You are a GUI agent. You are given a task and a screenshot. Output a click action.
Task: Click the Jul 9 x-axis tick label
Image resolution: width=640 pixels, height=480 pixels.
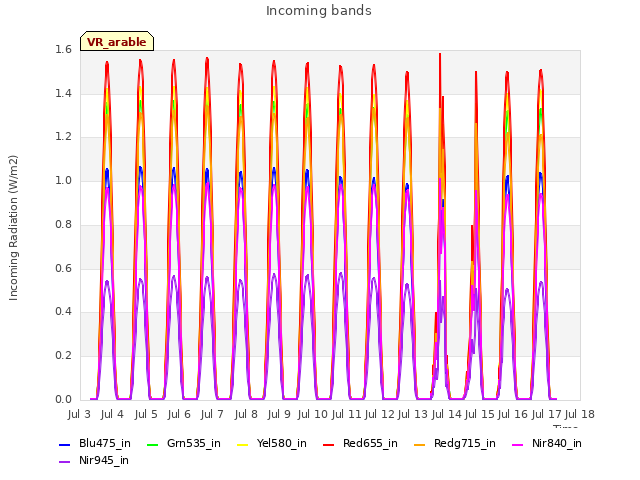point(279,414)
